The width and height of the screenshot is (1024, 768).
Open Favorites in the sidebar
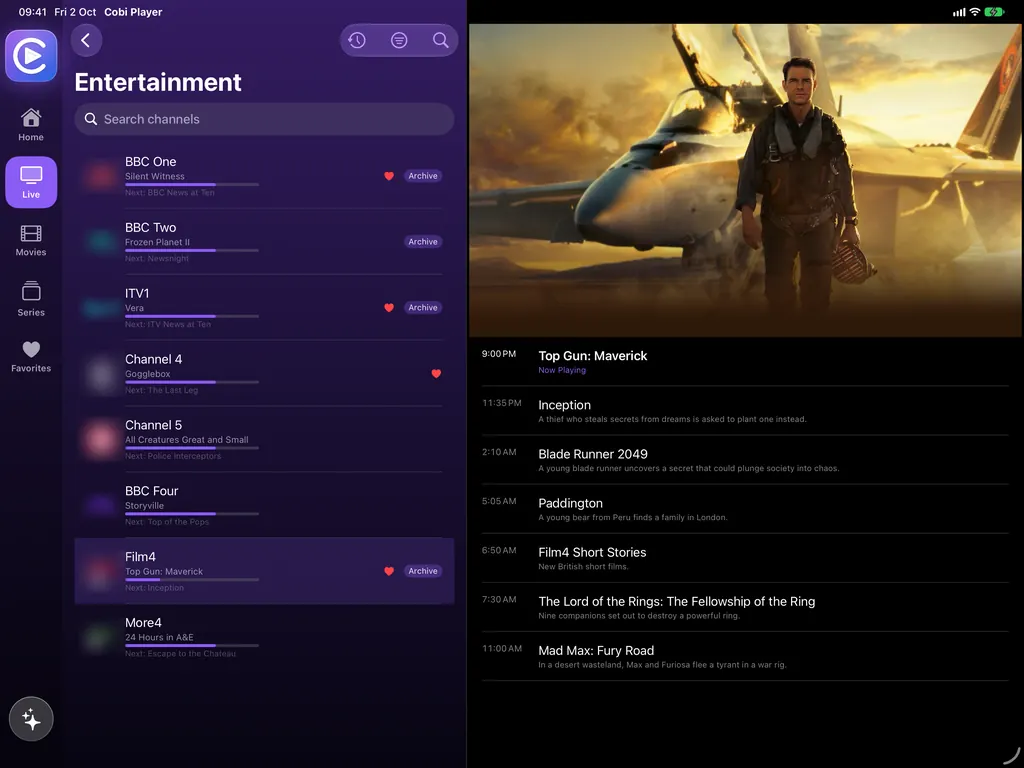pyautogui.click(x=31, y=357)
